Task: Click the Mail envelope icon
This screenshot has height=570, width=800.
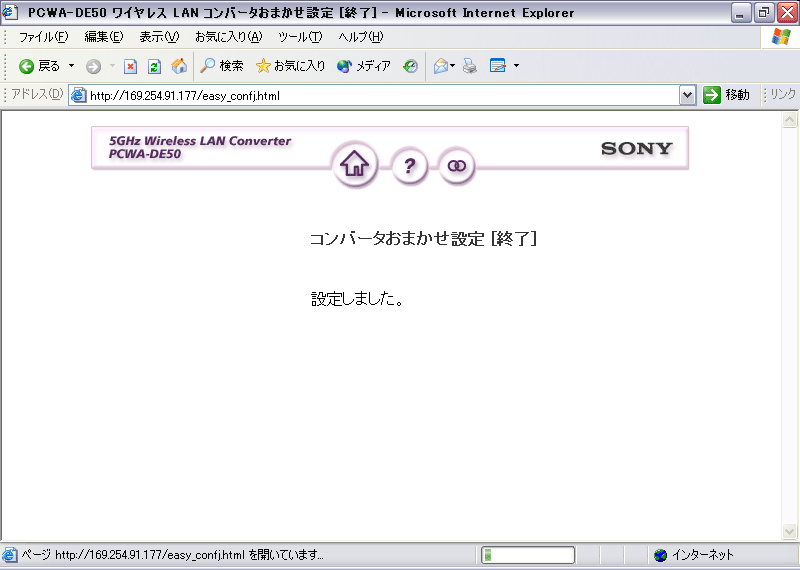Action: tap(441, 66)
